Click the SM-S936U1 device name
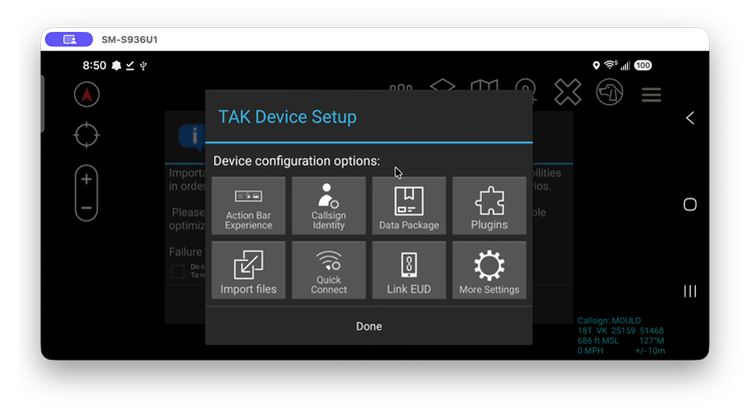This screenshot has width=750, height=414. (x=129, y=40)
